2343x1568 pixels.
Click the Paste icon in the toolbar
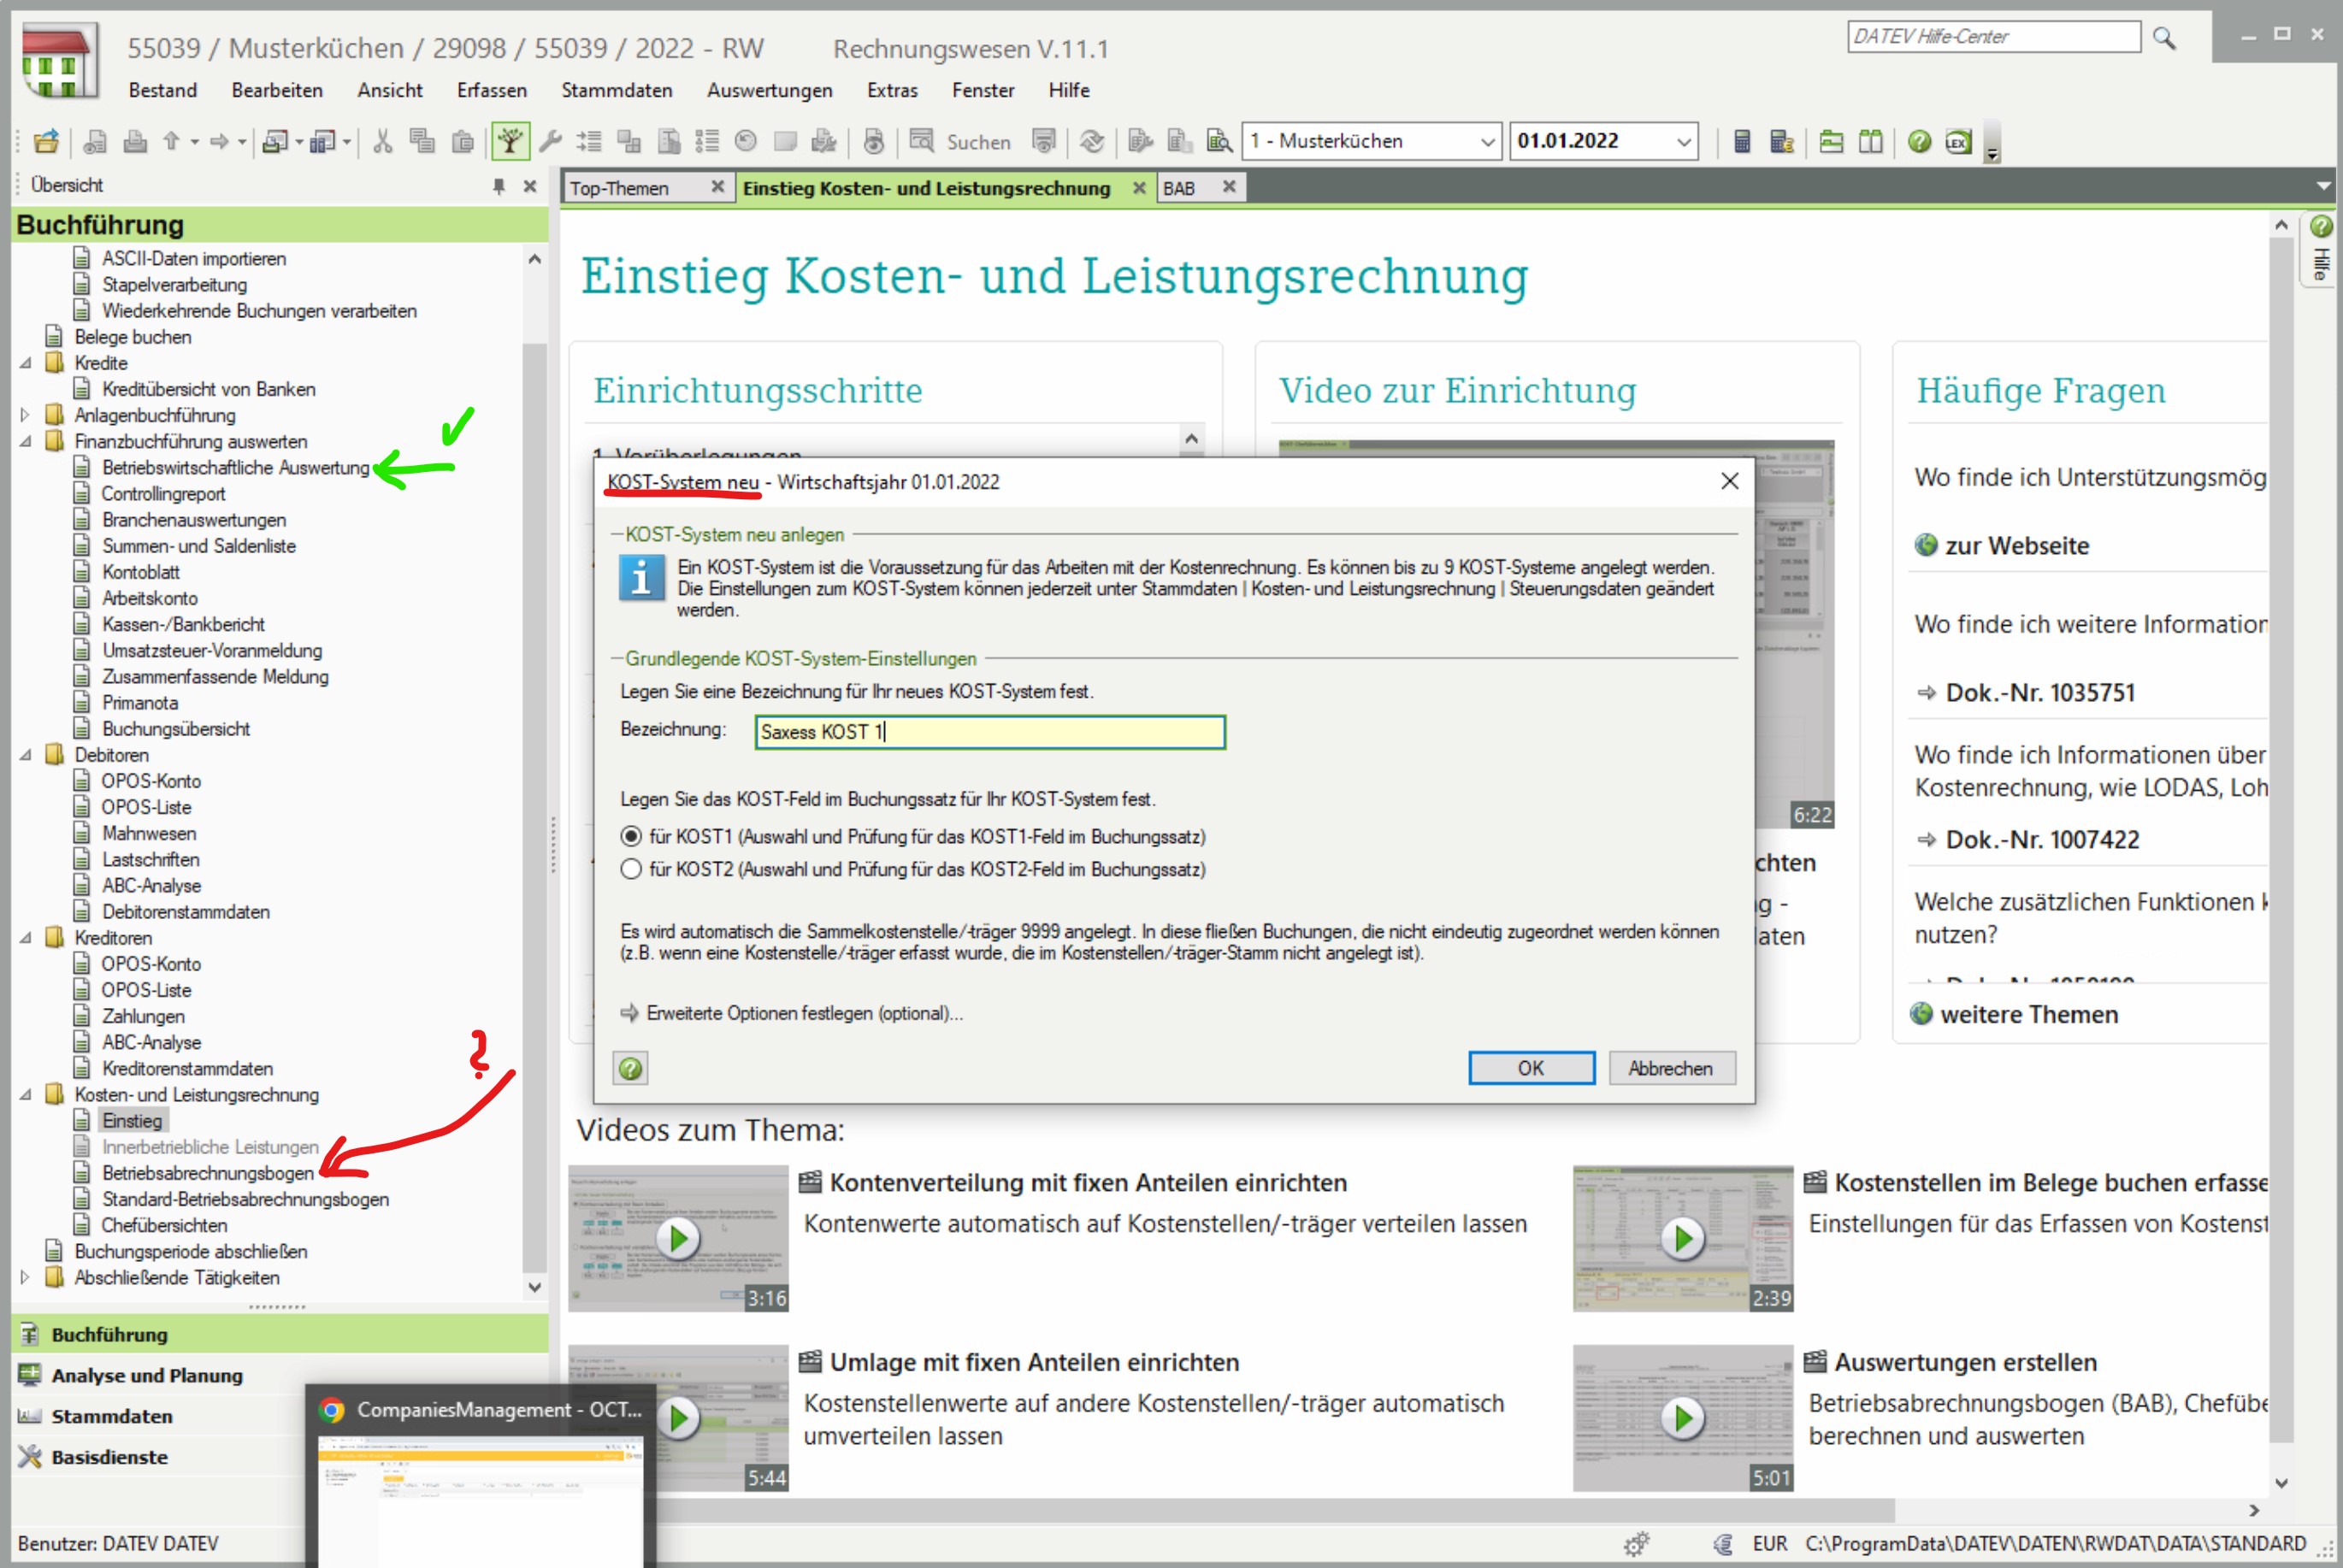pyautogui.click(x=463, y=141)
